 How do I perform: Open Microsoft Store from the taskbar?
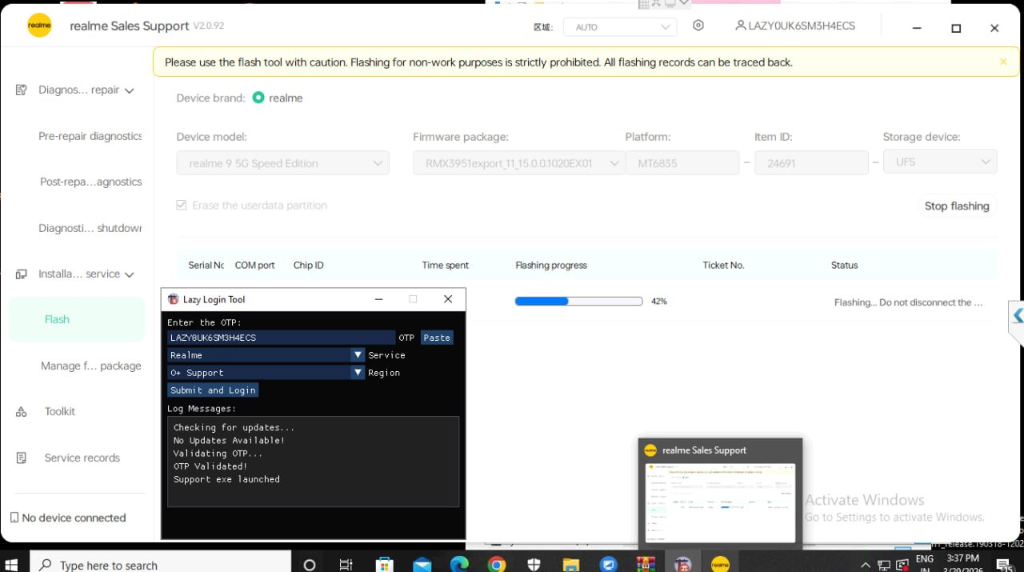(x=385, y=565)
